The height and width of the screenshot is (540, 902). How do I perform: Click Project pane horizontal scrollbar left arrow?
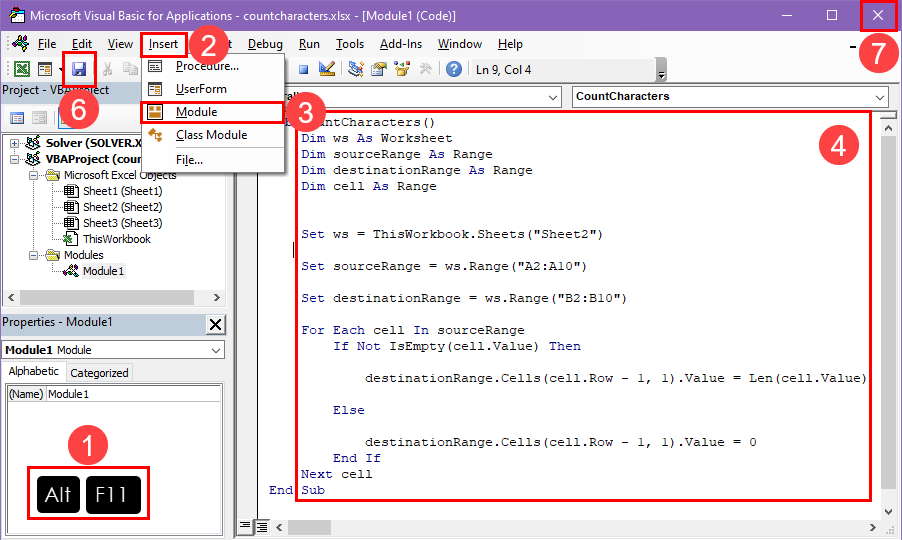[12, 297]
